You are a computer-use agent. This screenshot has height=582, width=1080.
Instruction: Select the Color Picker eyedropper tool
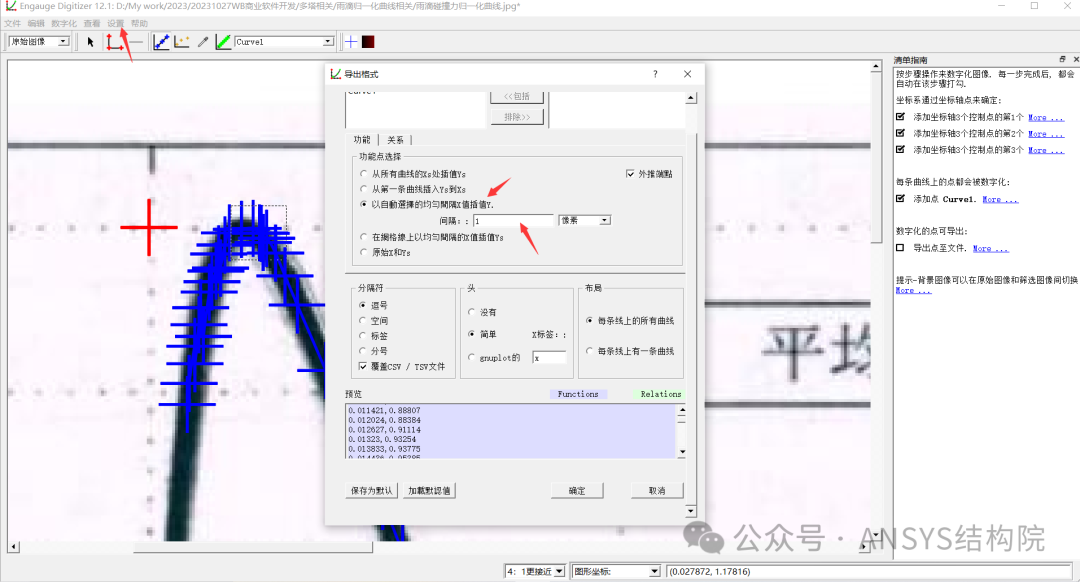click(x=202, y=42)
